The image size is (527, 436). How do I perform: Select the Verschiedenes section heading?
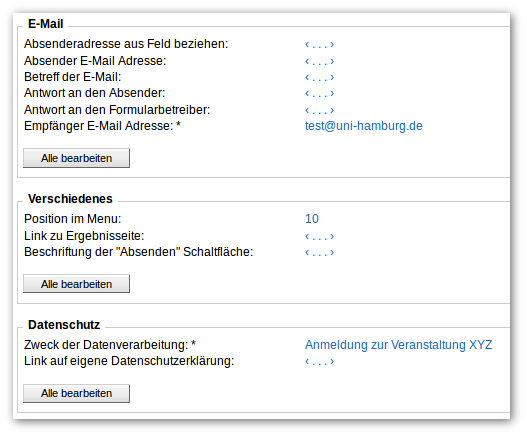click(70, 199)
